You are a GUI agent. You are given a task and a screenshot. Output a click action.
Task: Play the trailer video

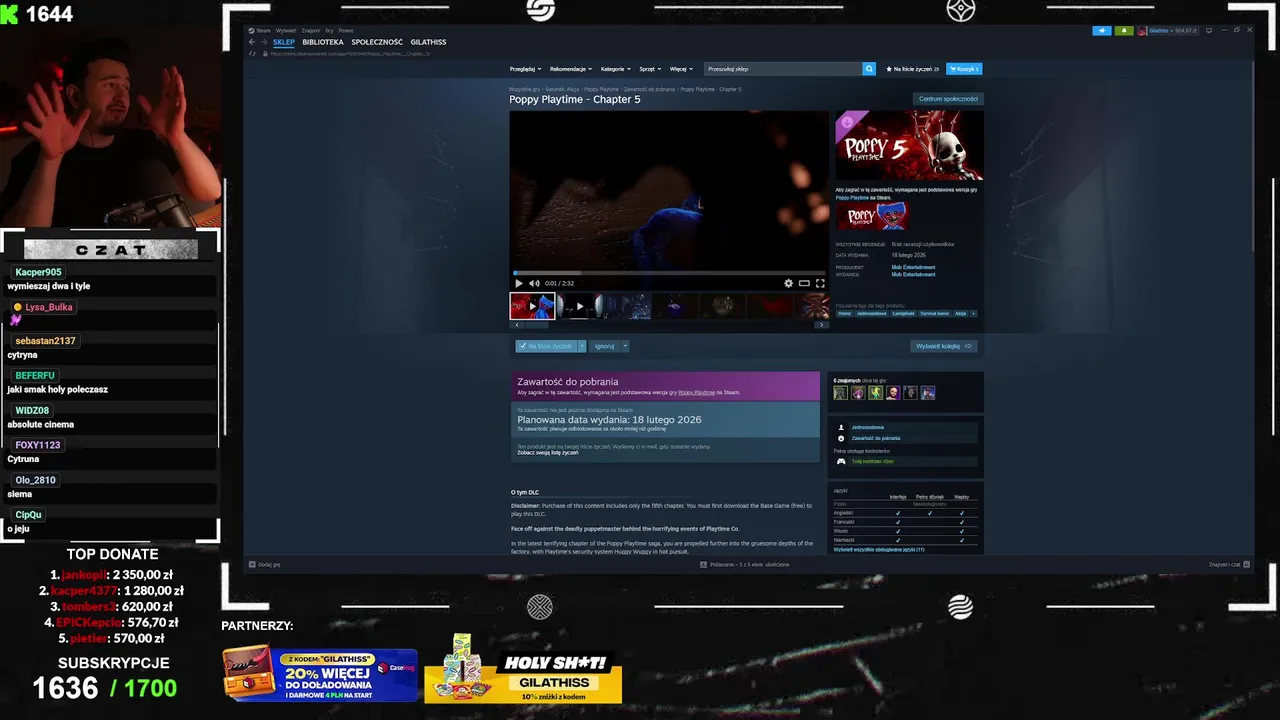(519, 283)
